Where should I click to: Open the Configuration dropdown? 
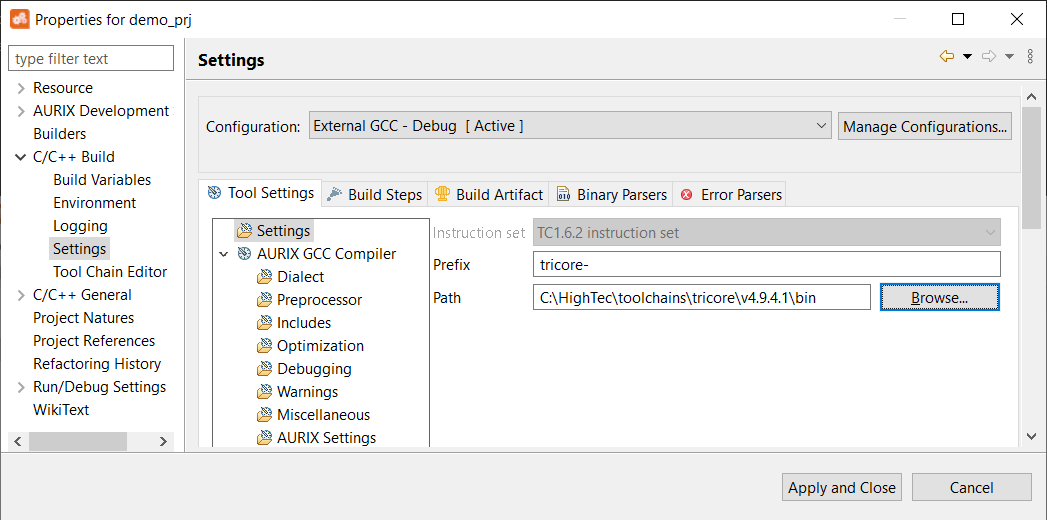tap(570, 125)
